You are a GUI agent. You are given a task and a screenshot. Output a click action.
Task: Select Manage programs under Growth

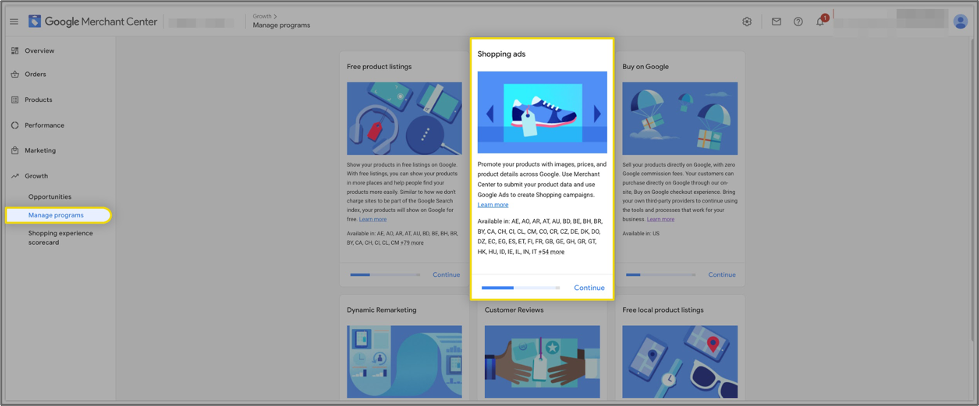point(58,215)
